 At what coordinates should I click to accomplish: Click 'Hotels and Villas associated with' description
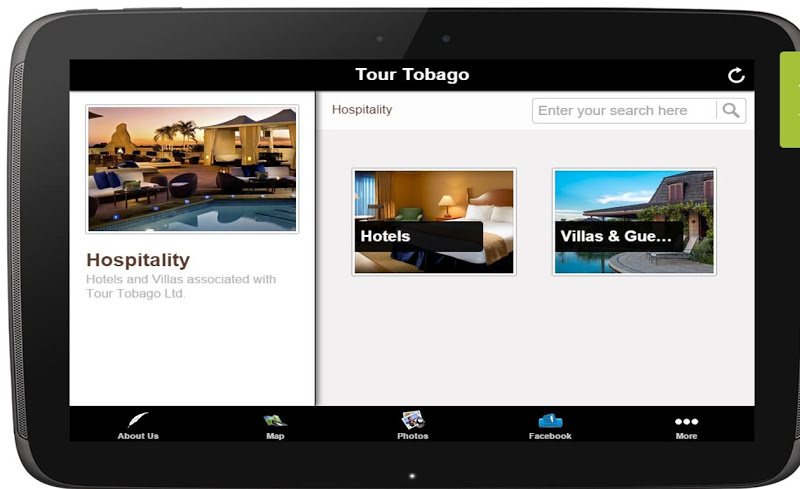[181, 279]
